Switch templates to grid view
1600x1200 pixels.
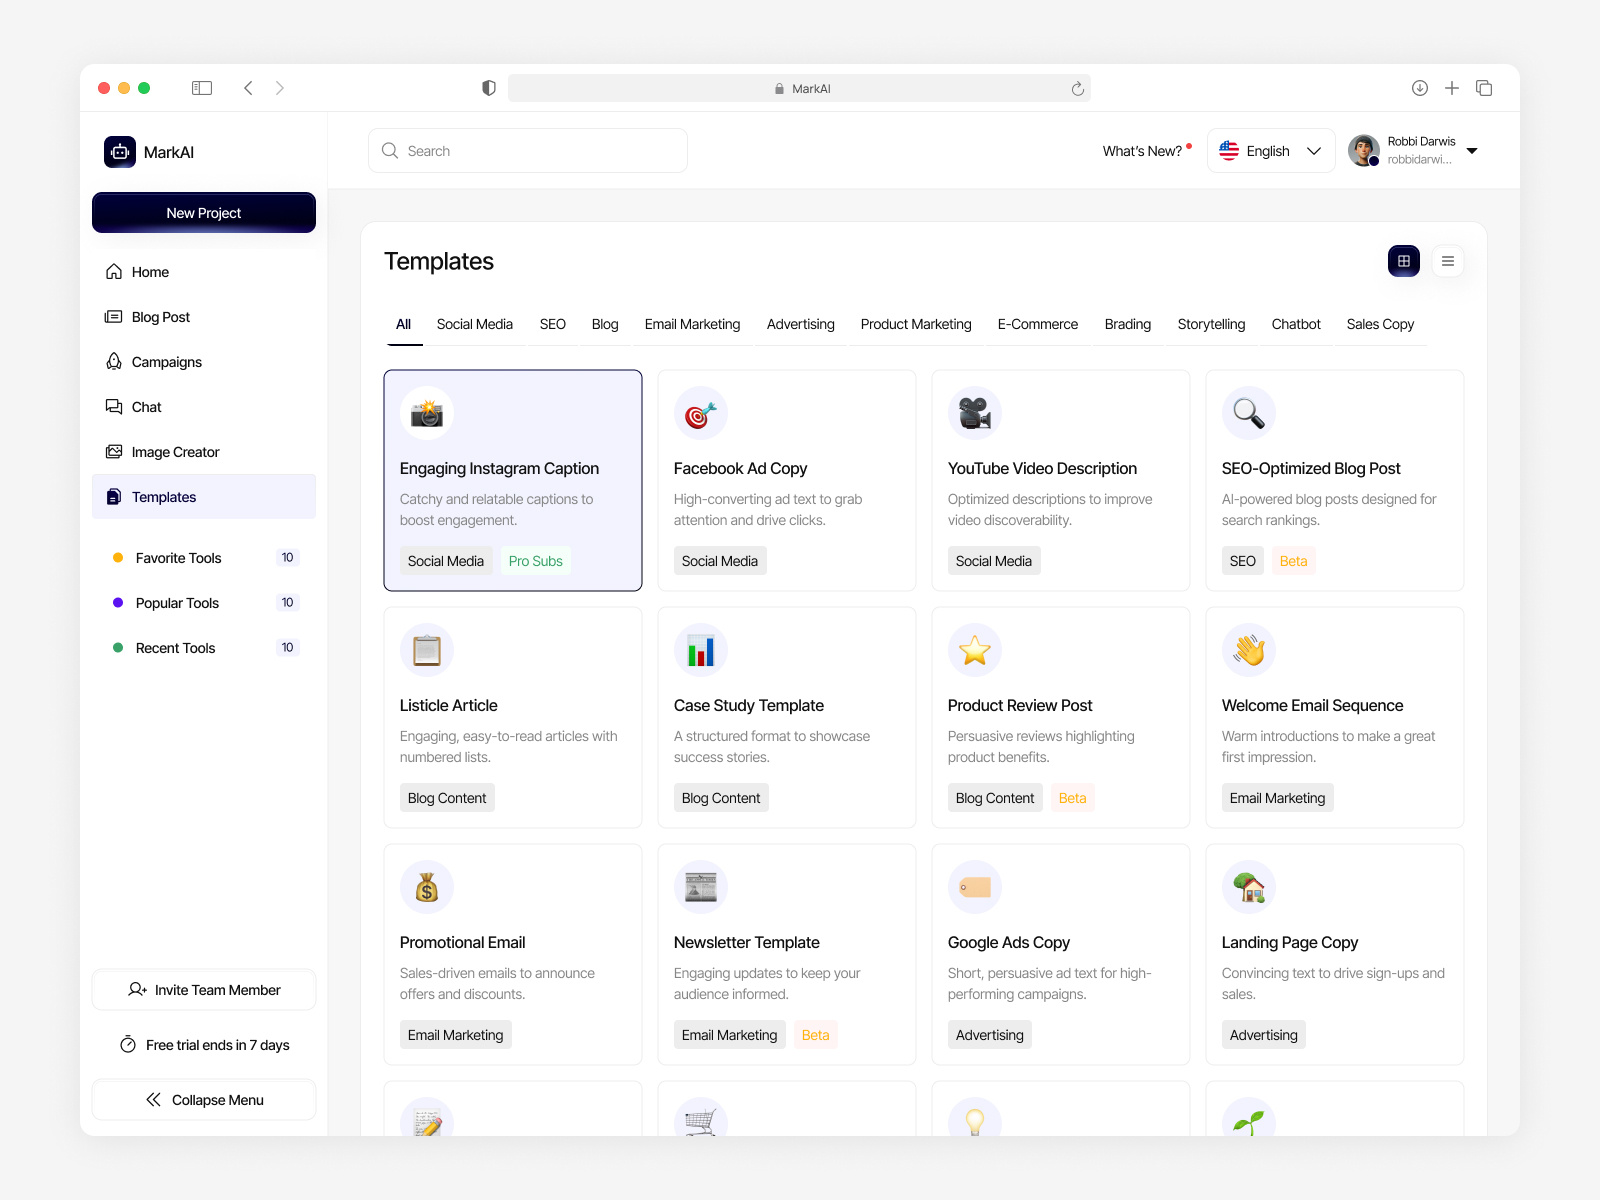[1403, 260]
